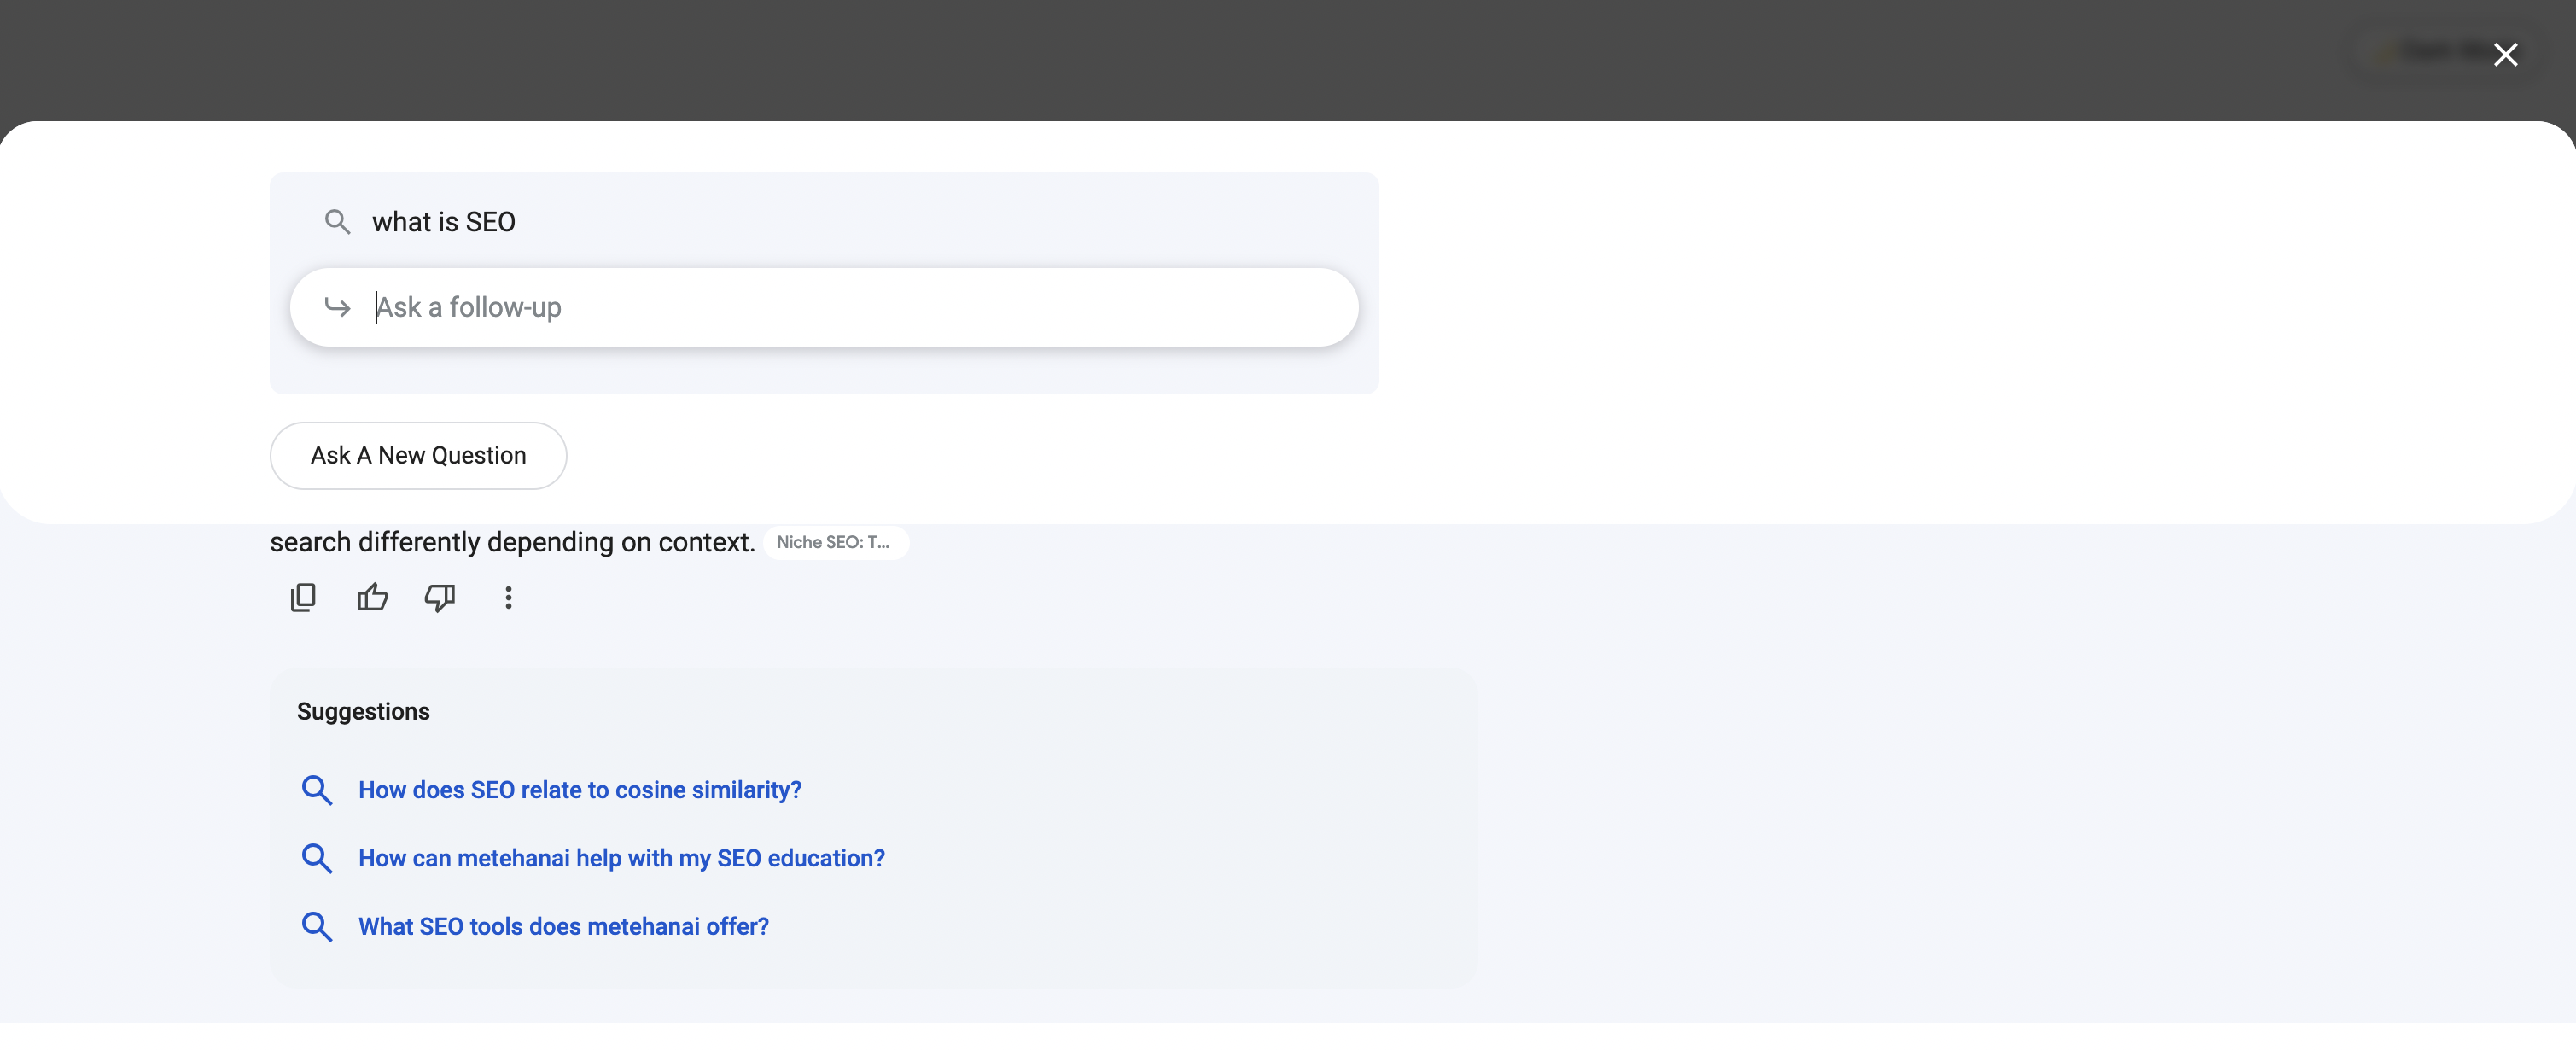This screenshot has width=2576, height=1050.
Task: Open 'How can metehanai help with my SEO education?'
Action: click(x=621, y=857)
